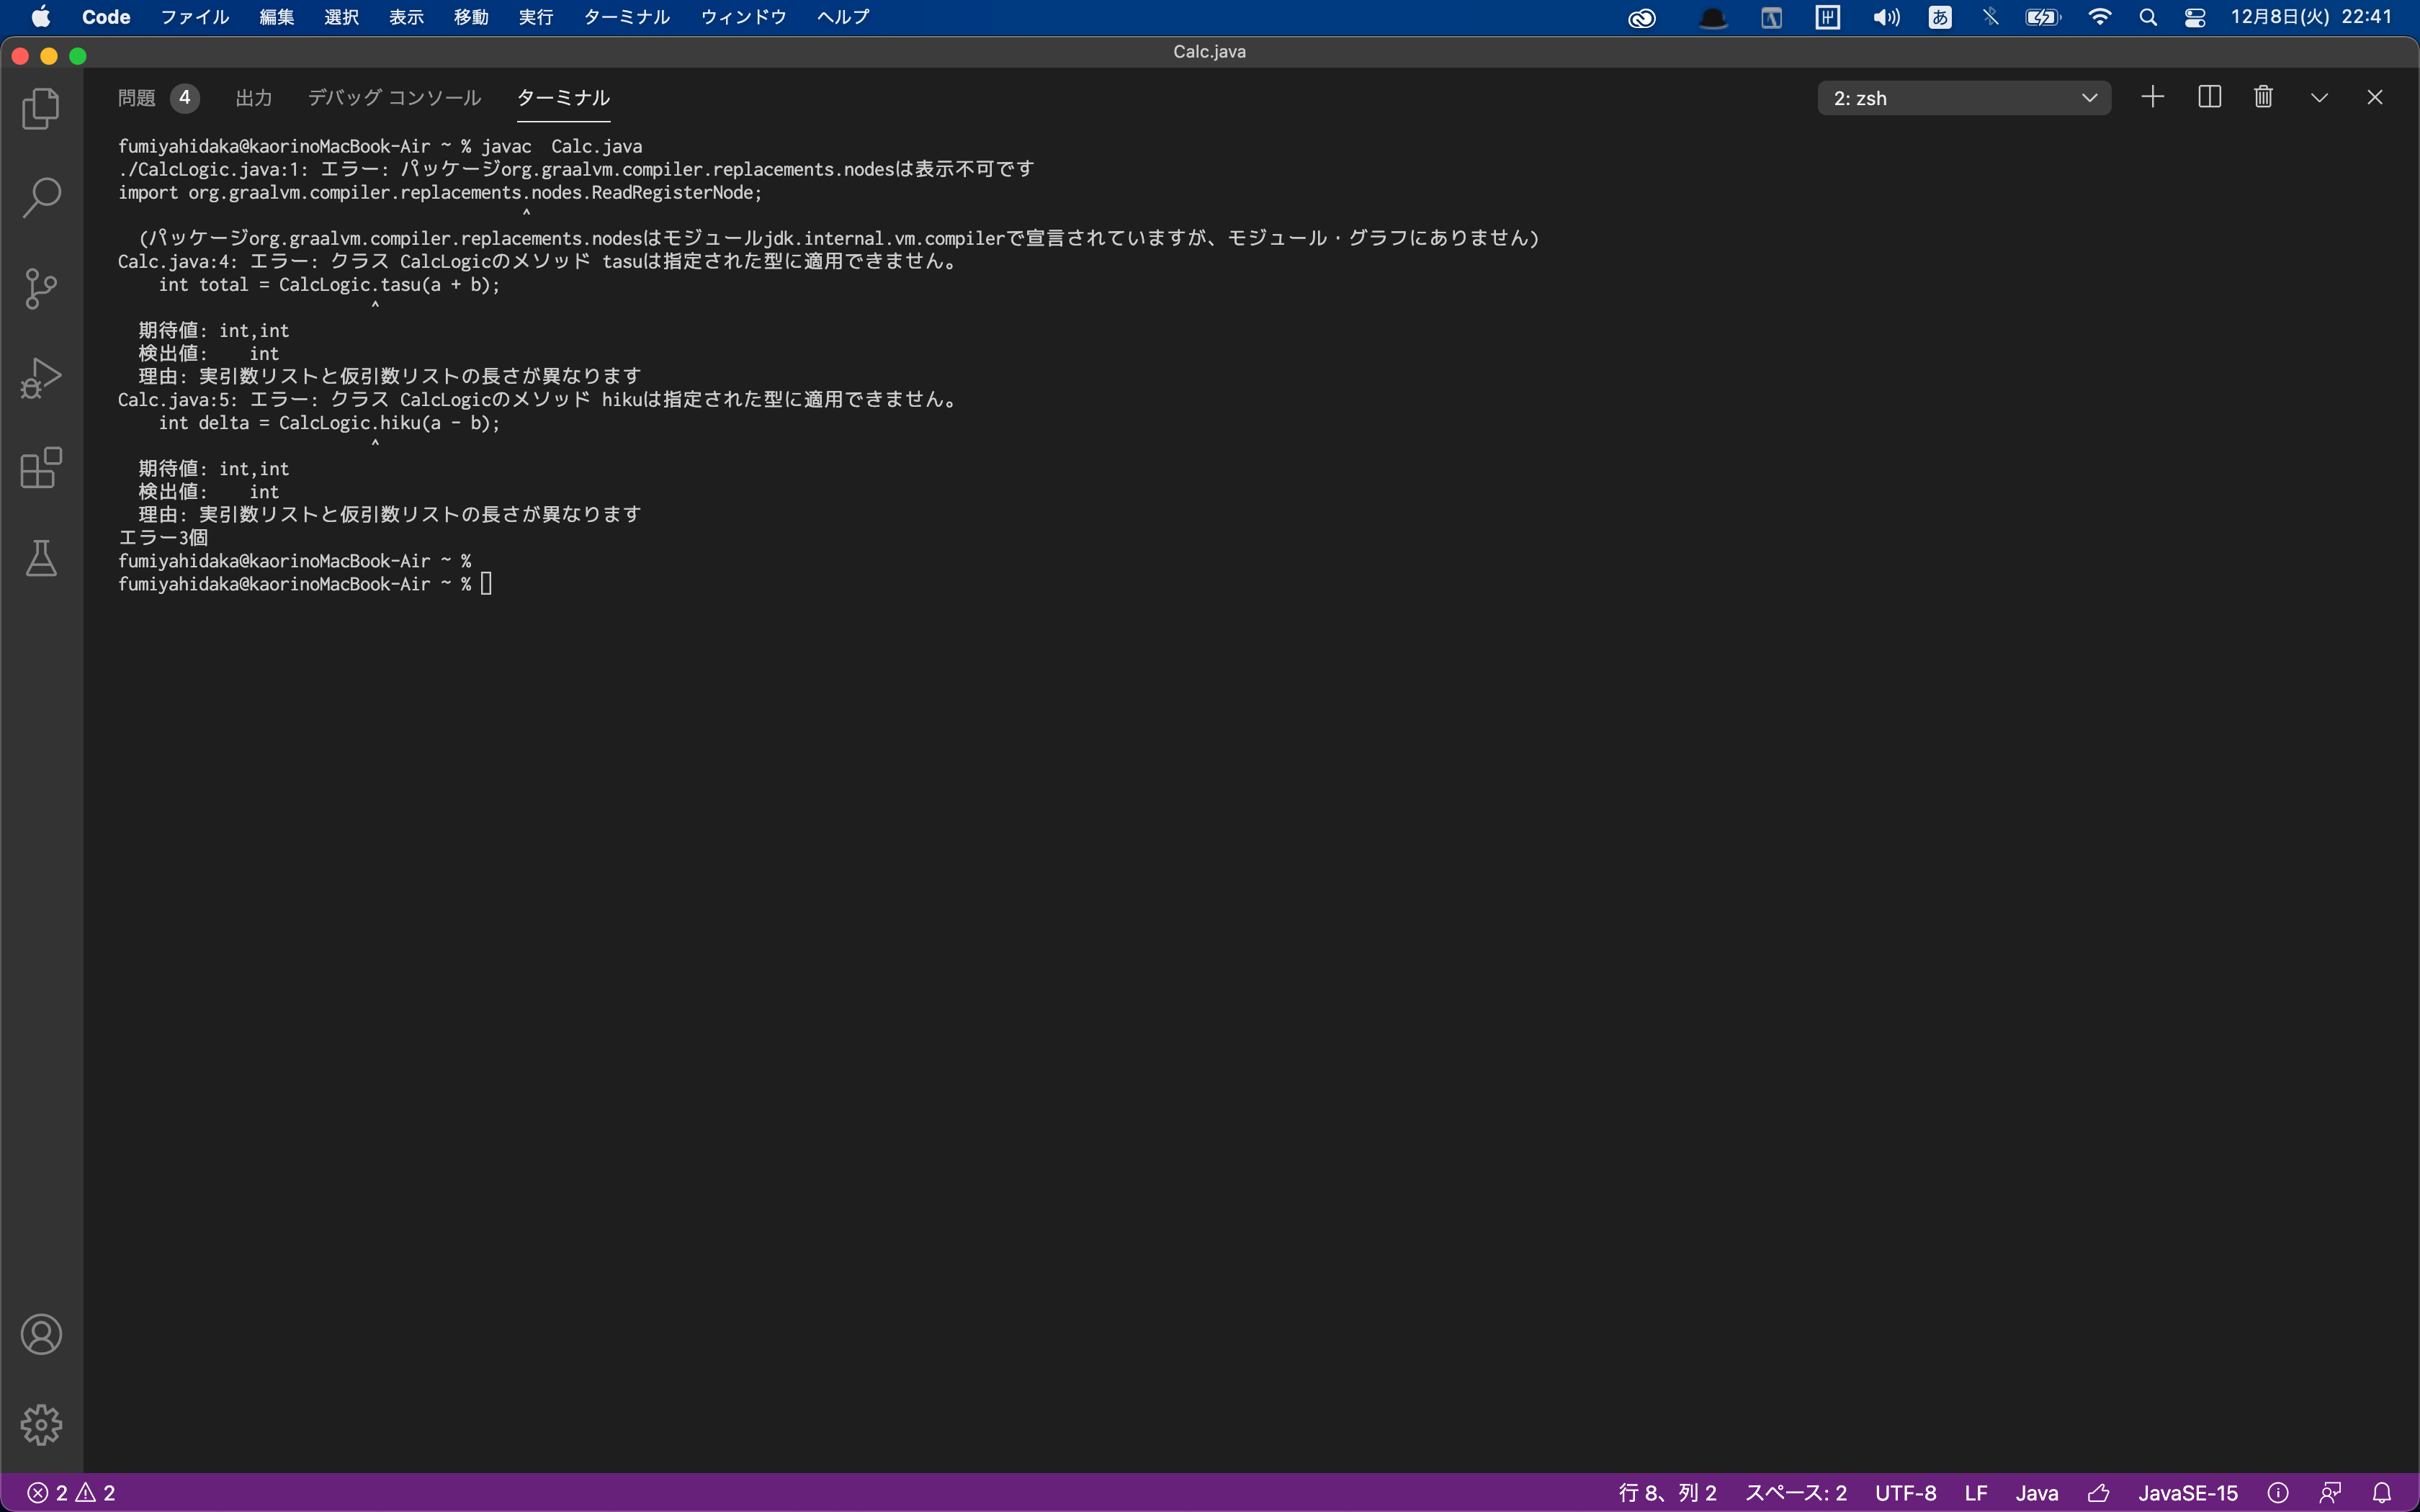
Task: Click errors and warnings count in status bar
Action: (71, 1493)
